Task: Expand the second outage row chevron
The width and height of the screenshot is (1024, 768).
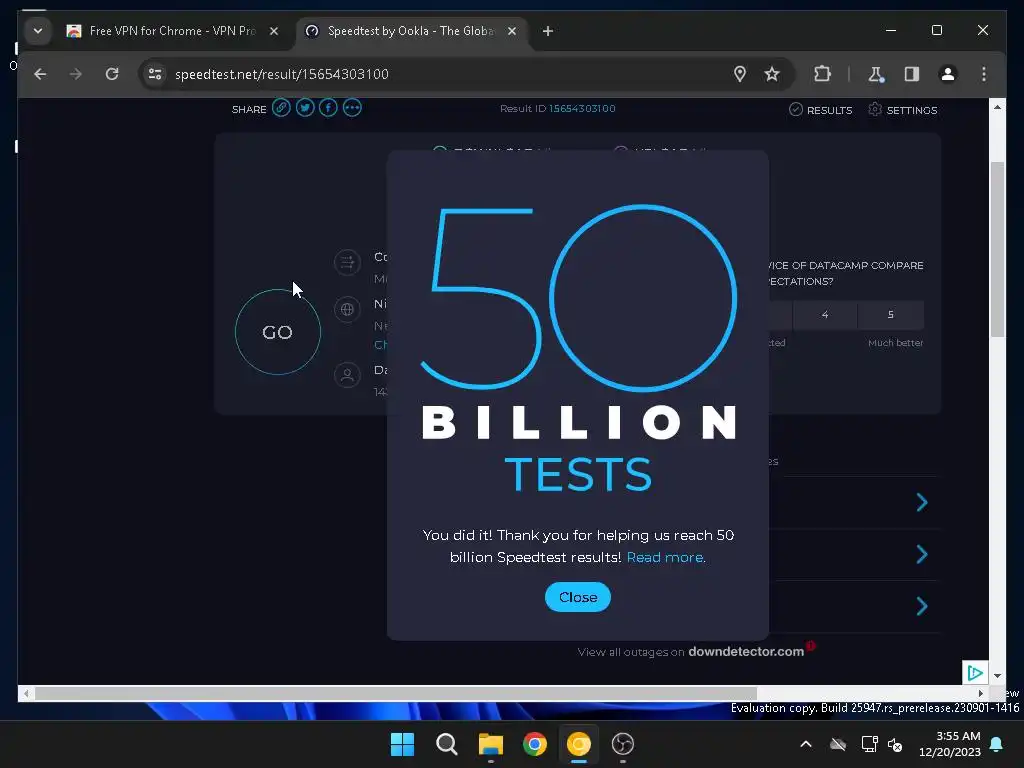Action: tap(921, 554)
